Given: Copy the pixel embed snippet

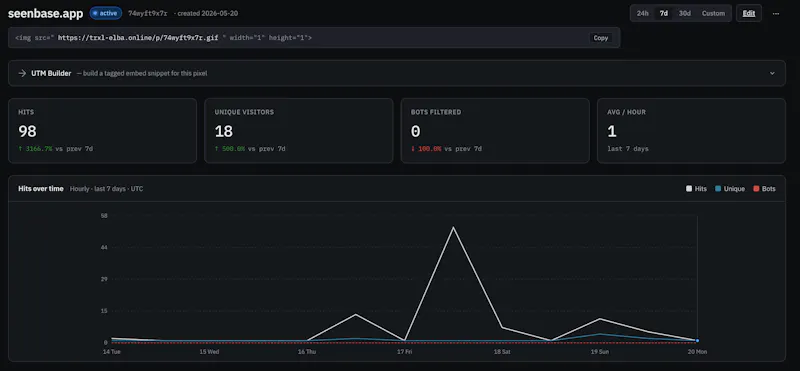Looking at the screenshot, I should click(x=601, y=38).
